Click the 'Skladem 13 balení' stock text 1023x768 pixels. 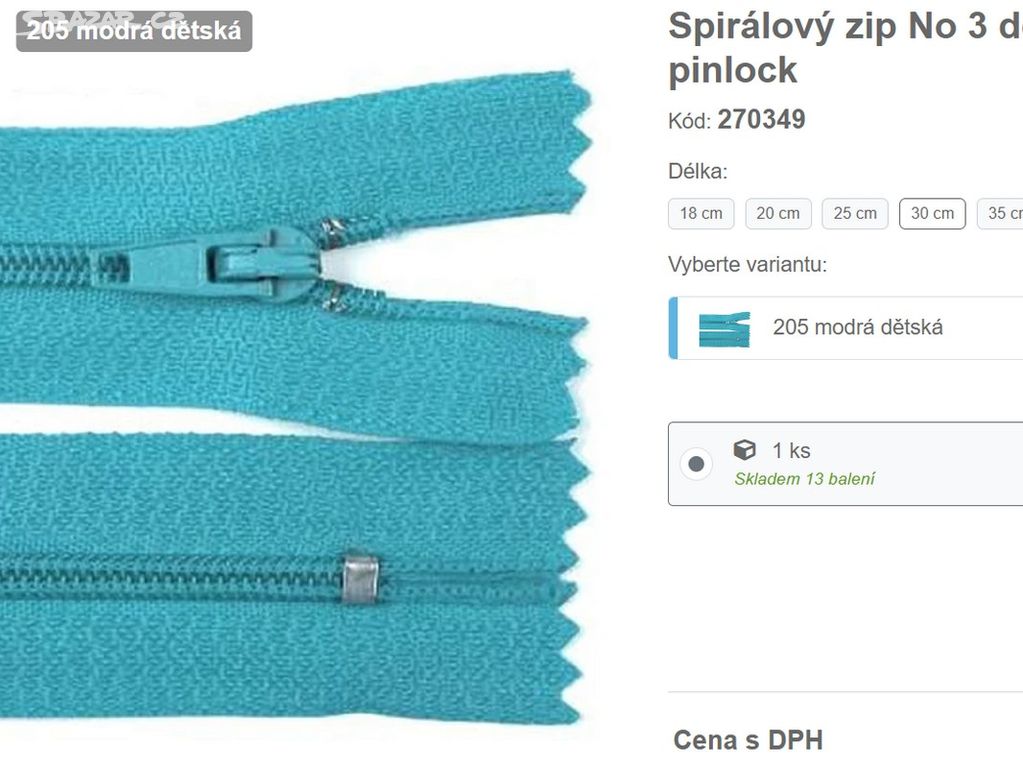804,479
